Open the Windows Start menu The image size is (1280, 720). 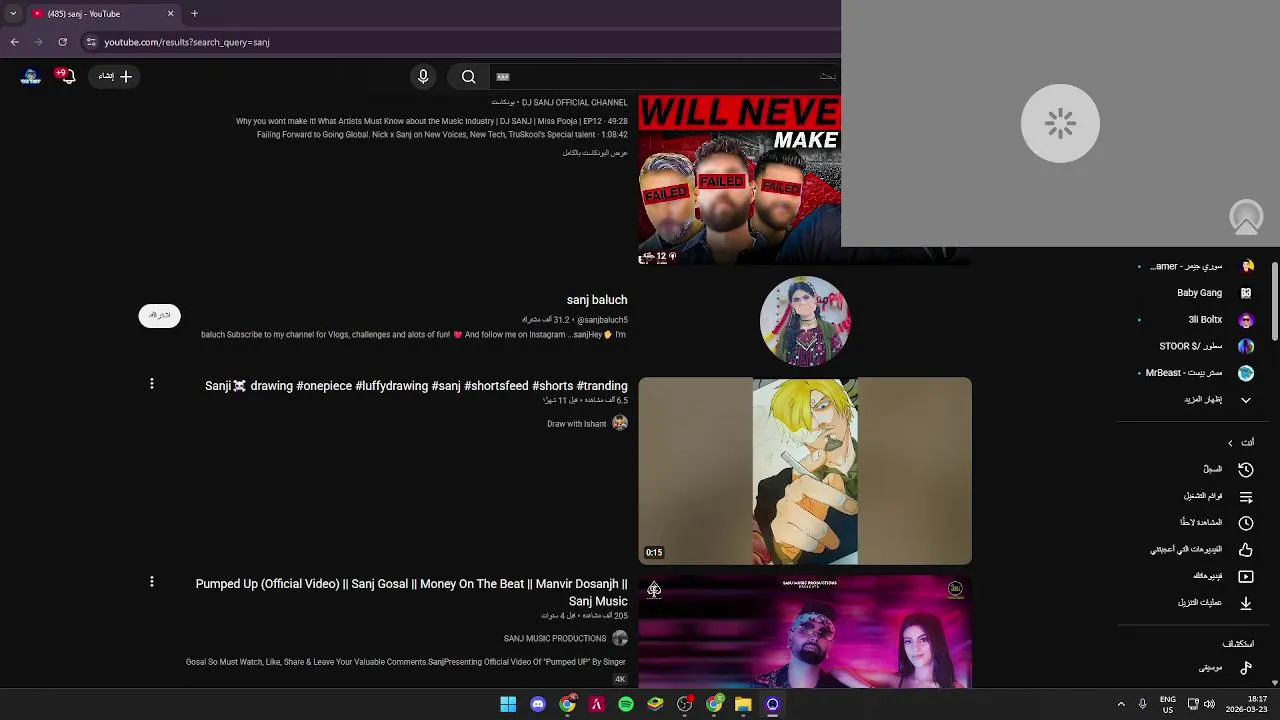508,704
